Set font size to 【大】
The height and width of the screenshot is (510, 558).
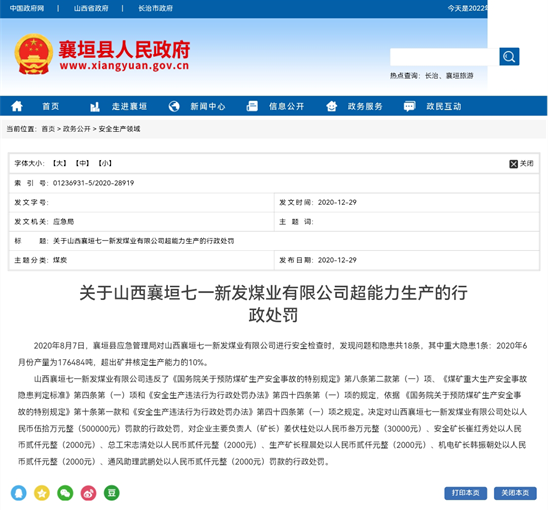coord(59,163)
